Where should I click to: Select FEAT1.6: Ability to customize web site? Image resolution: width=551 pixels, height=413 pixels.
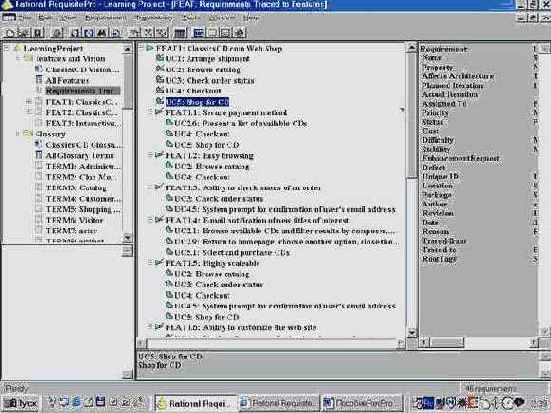241,327
